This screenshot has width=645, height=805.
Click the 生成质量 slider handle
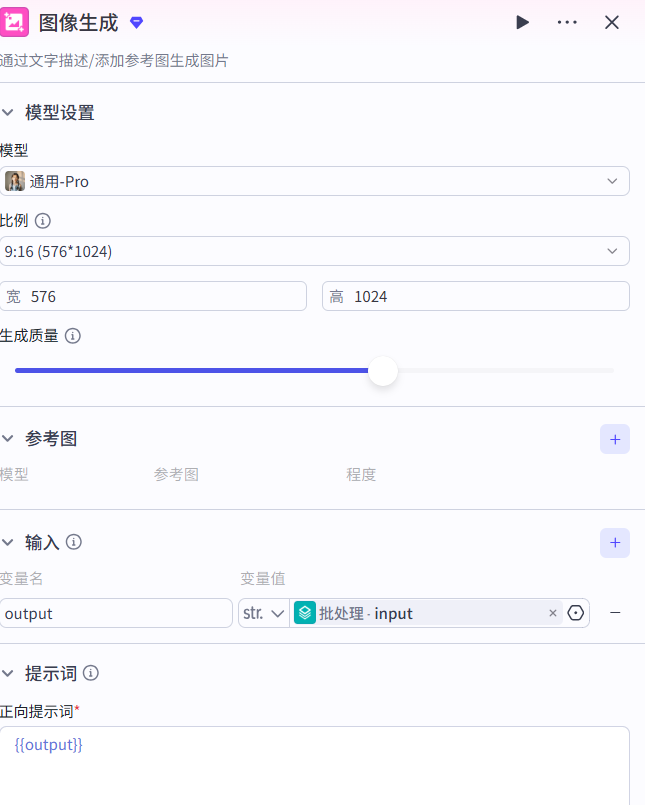[x=383, y=371]
